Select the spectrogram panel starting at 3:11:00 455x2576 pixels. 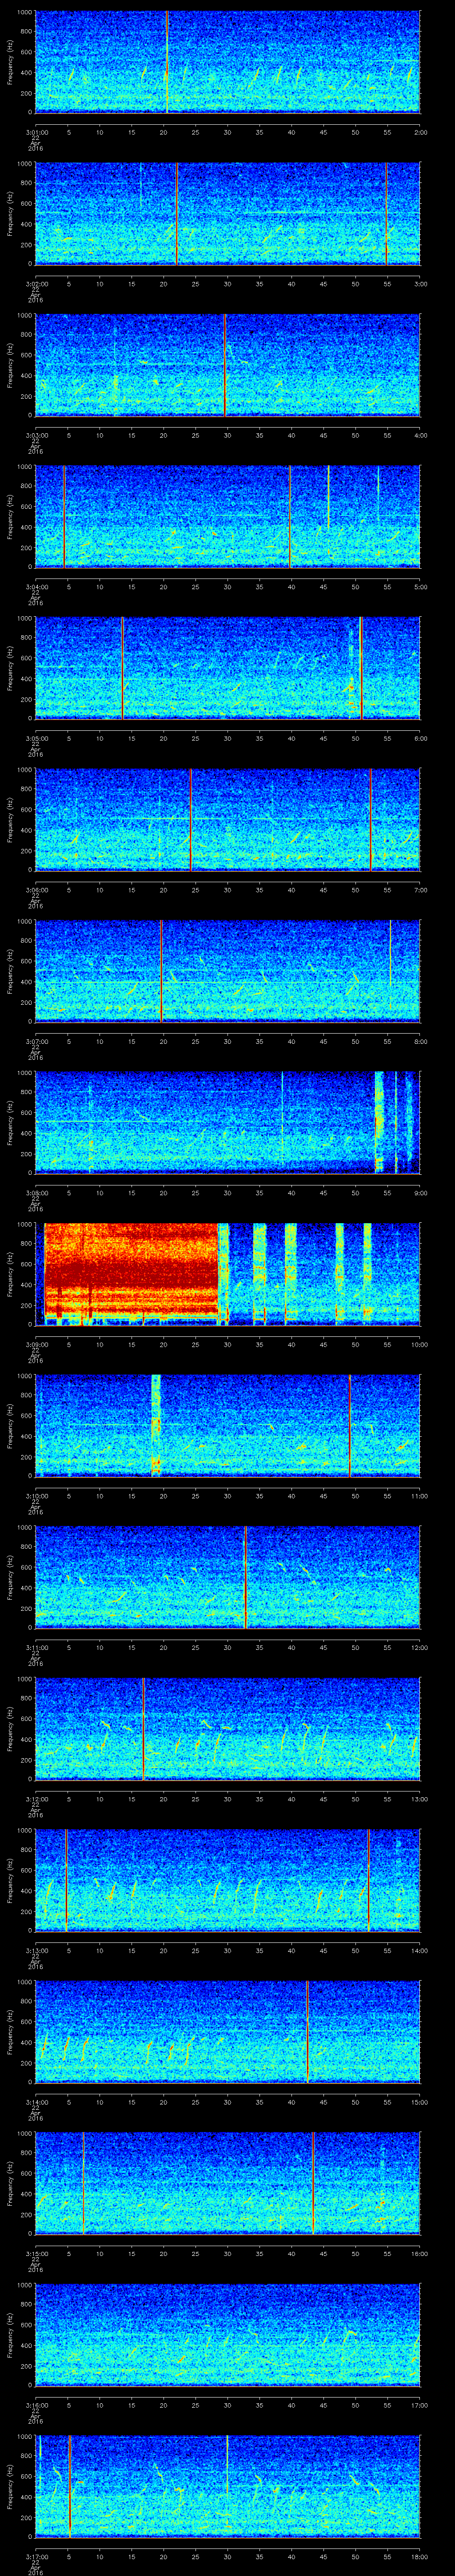(x=227, y=1577)
